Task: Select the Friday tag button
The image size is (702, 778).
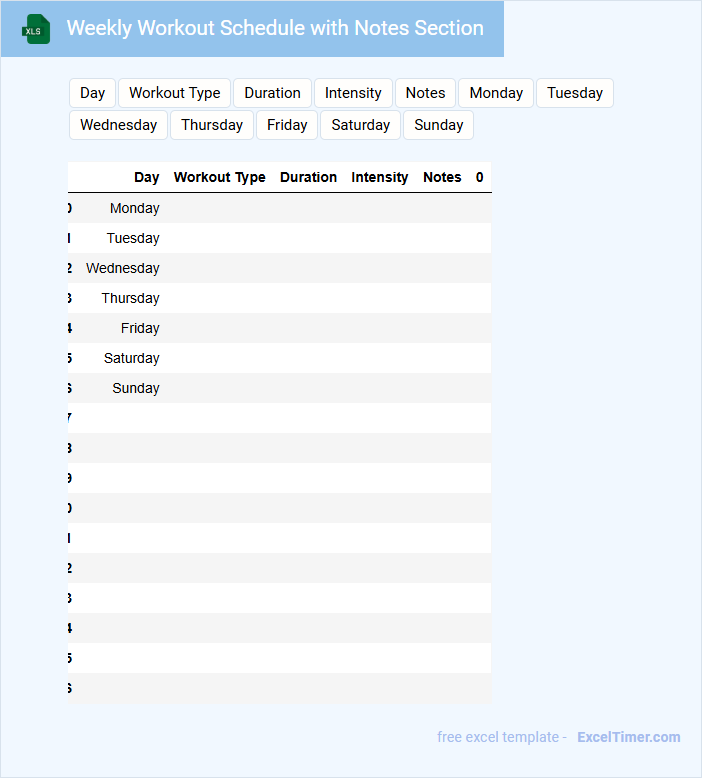Action: 287,125
